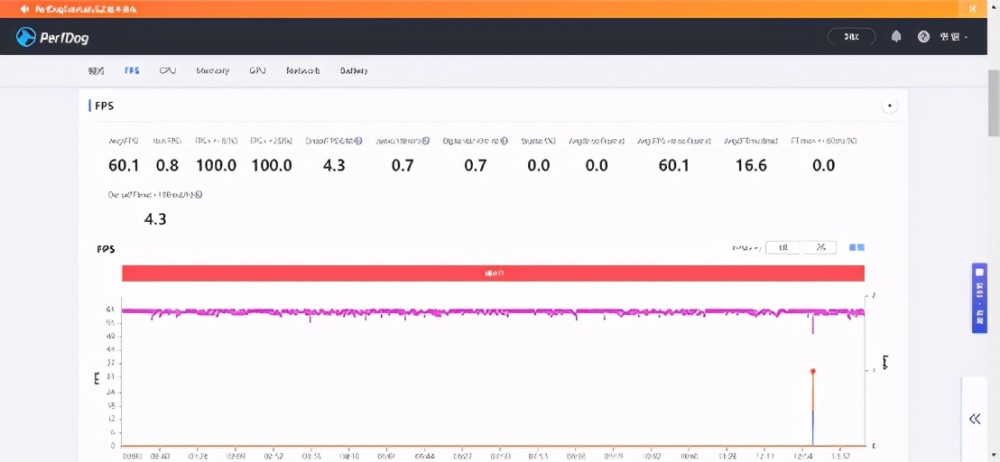Click the pill-shaped button beside the bell
The image size is (1000, 462).
[851, 37]
